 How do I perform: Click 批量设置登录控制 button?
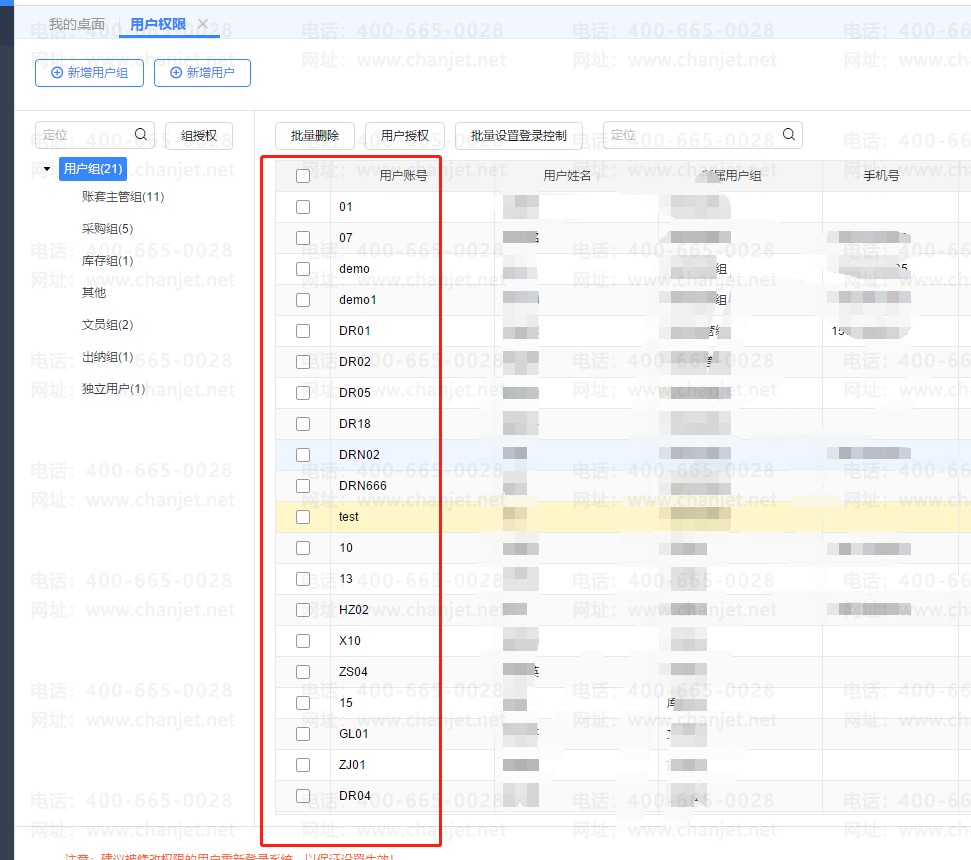pyautogui.click(x=518, y=136)
